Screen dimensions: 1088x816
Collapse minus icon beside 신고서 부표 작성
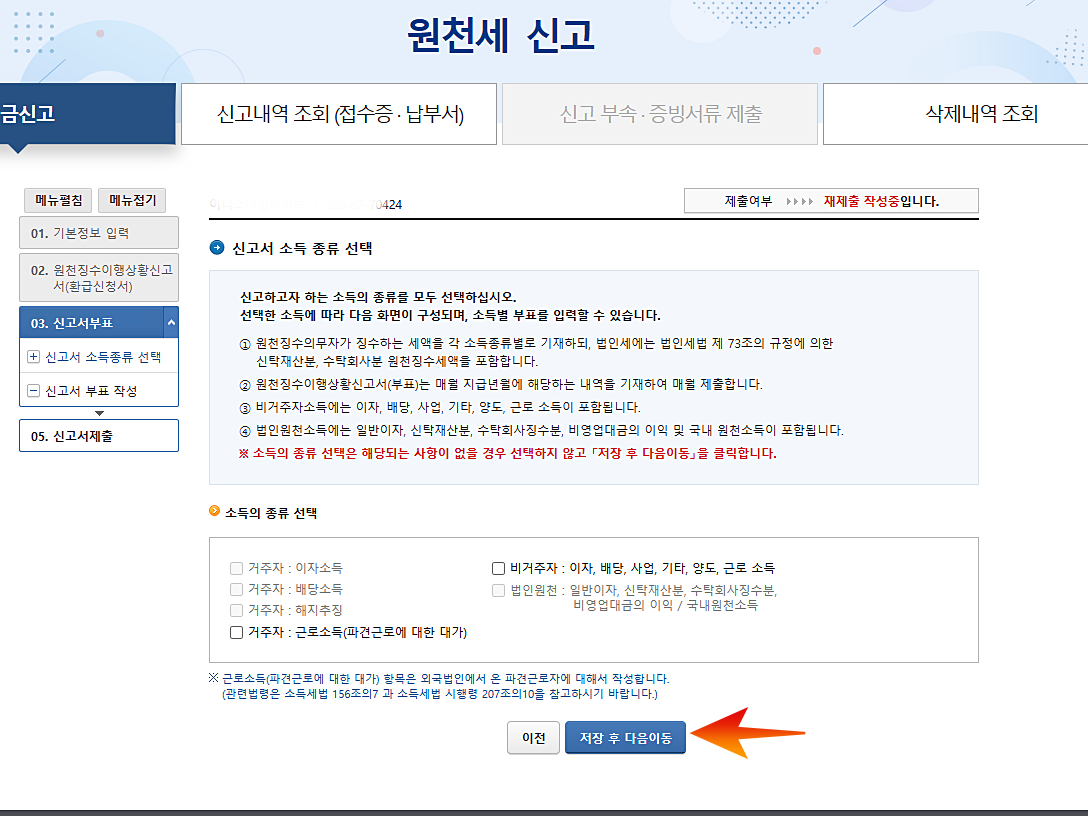(x=33, y=390)
